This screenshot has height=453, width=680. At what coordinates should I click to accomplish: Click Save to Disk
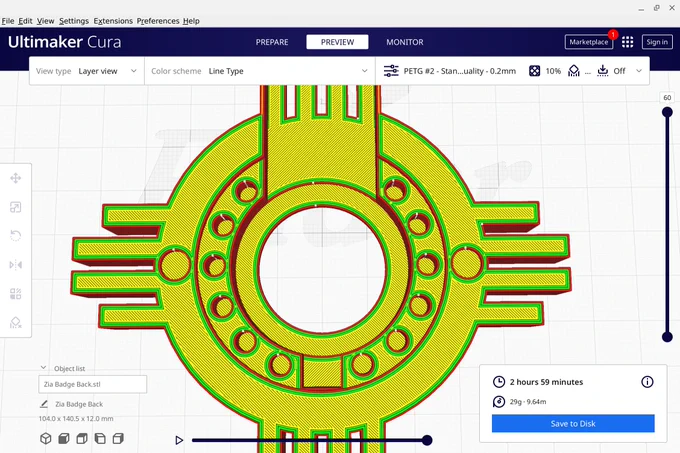573,424
